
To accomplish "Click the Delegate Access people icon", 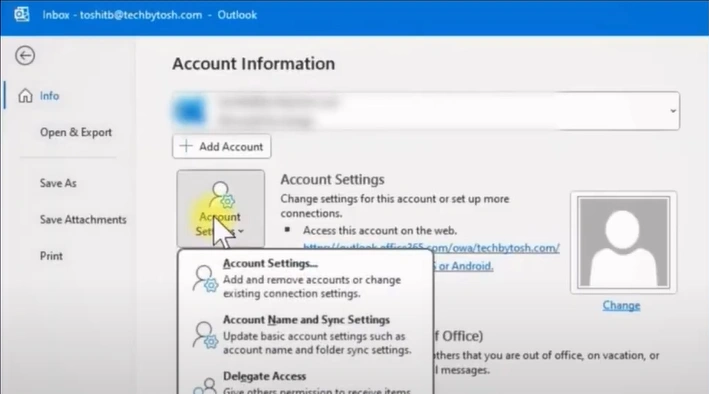I will (205, 386).
